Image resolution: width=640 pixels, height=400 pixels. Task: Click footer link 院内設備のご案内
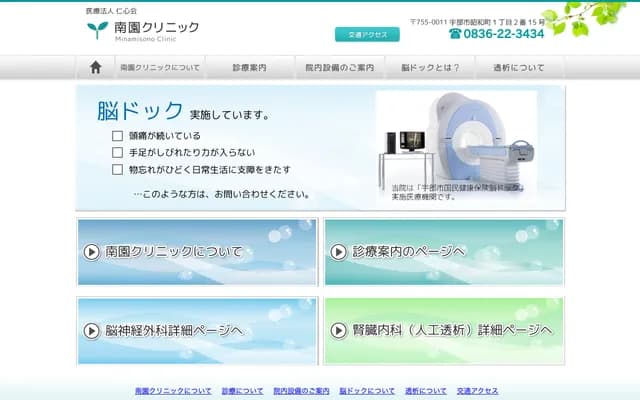click(x=301, y=391)
